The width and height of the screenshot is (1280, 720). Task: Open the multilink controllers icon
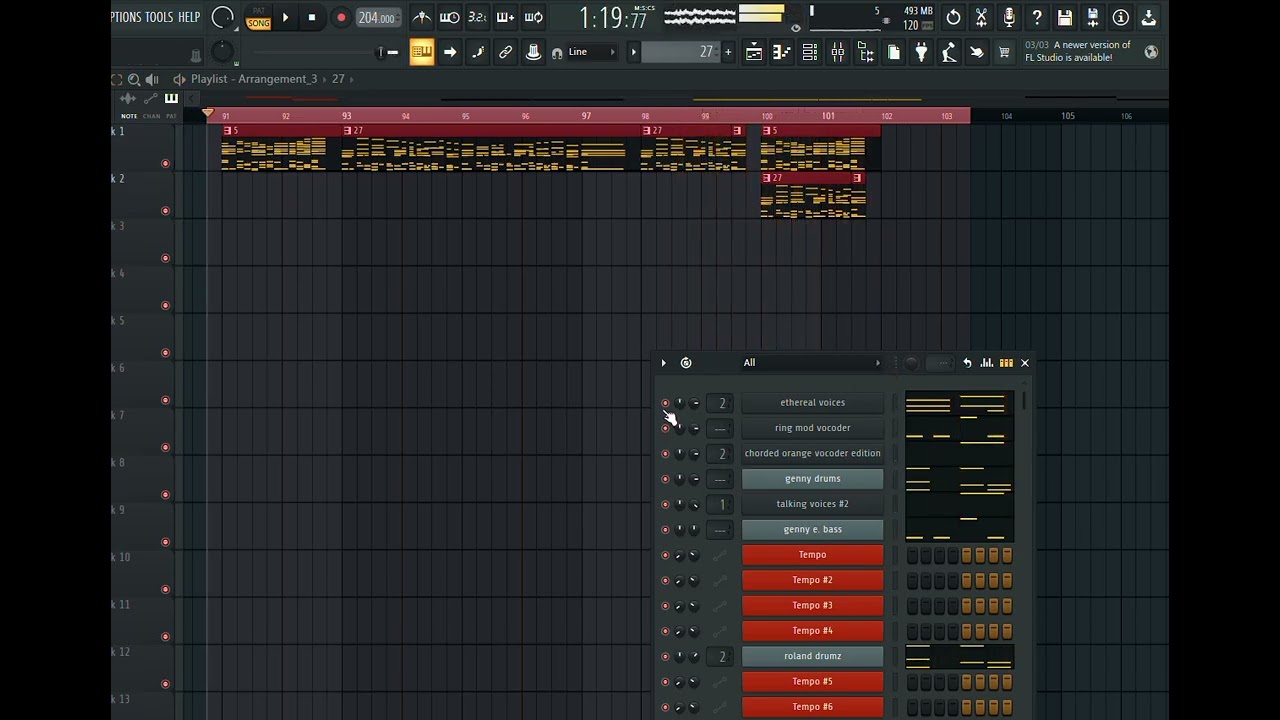tap(534, 52)
